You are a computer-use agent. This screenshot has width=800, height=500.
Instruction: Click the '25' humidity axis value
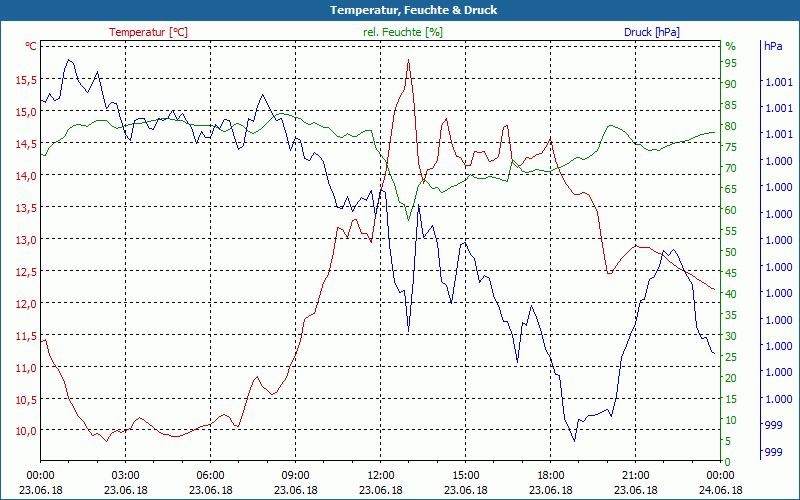tap(731, 357)
